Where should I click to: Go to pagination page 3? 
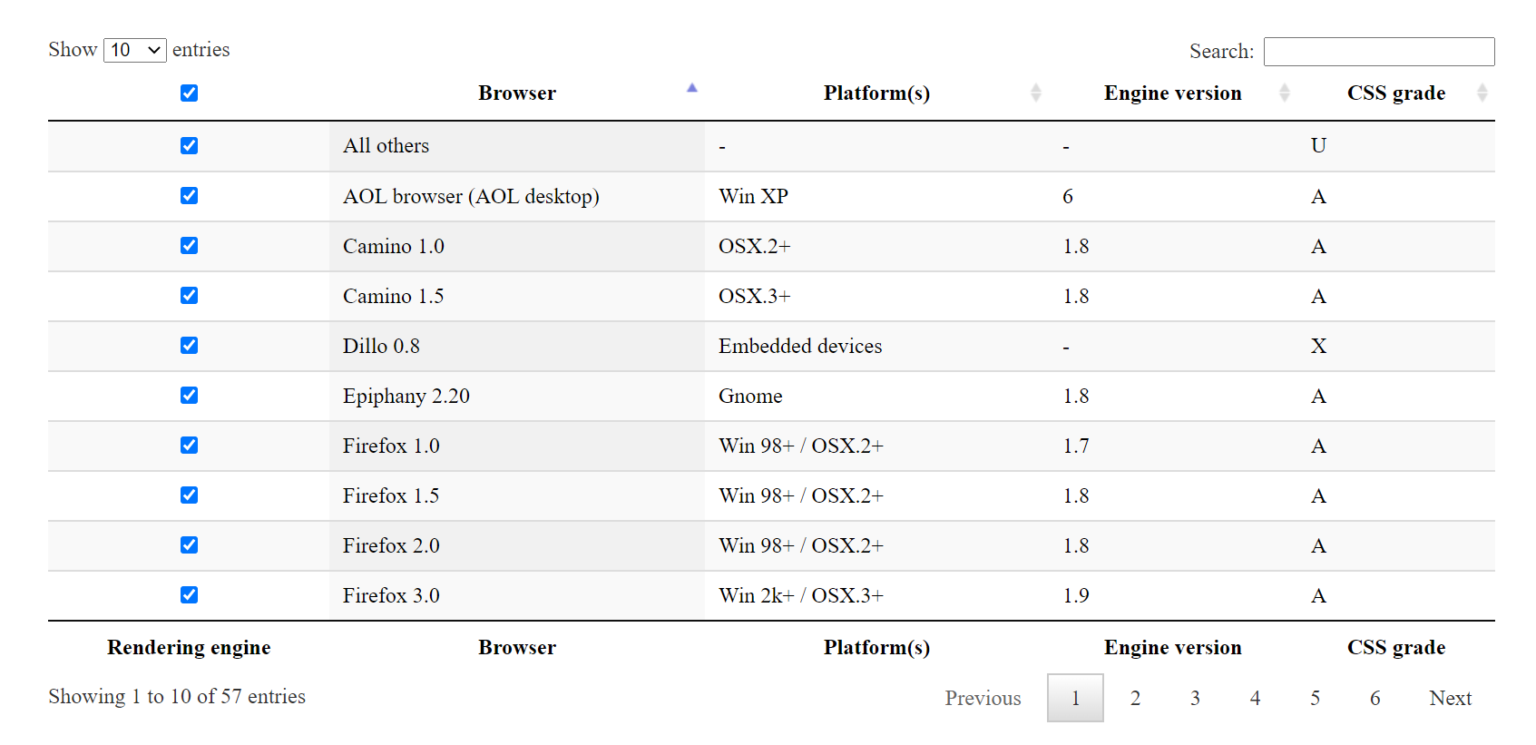click(1195, 698)
